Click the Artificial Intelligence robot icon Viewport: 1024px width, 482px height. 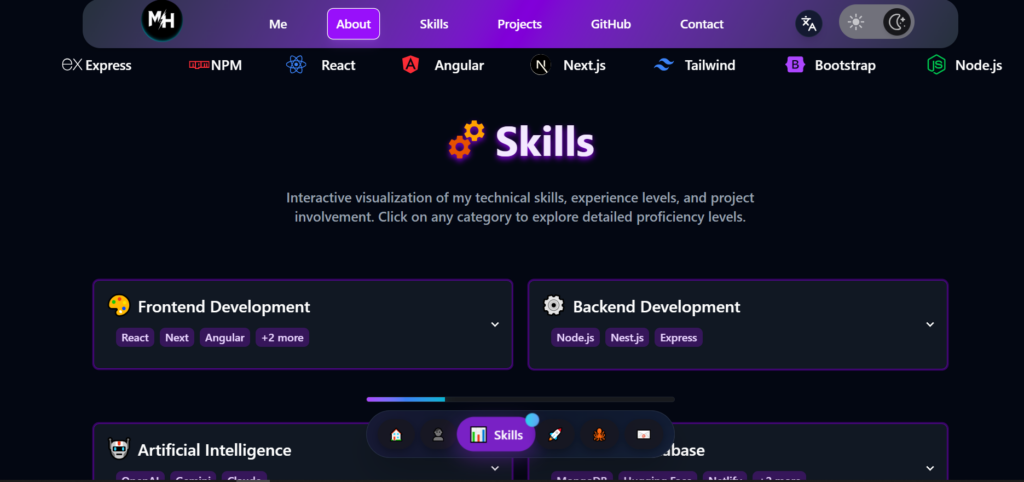119,449
